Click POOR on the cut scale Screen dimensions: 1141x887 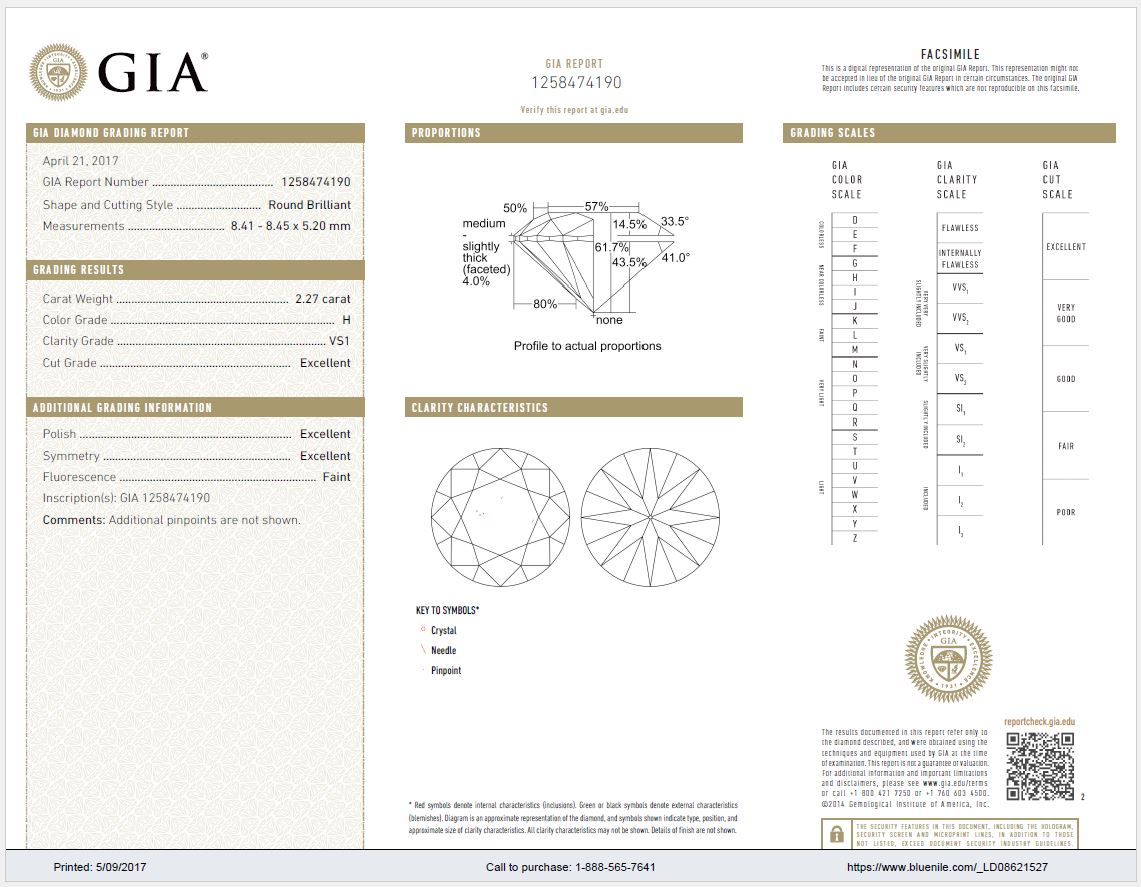(1065, 512)
